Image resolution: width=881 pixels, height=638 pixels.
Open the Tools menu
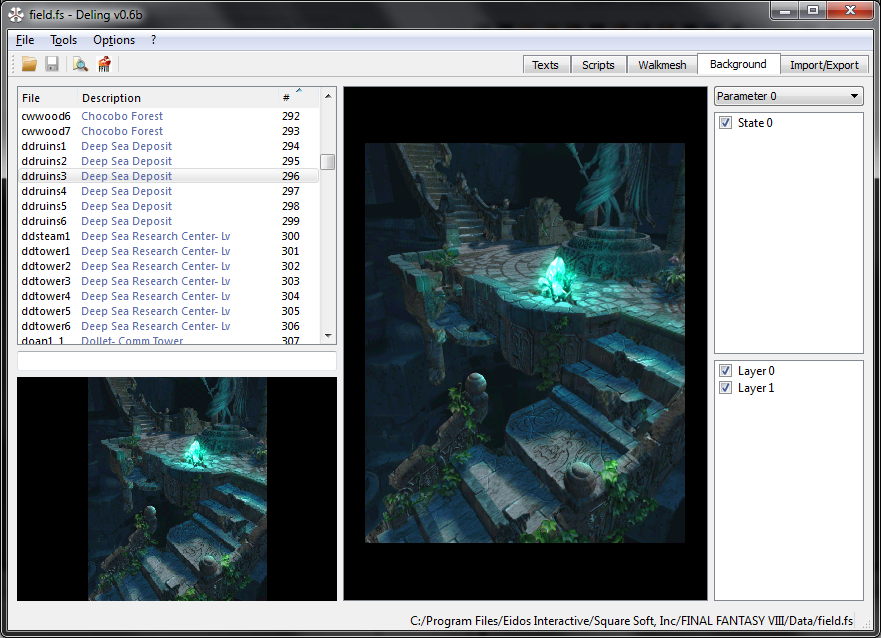pos(63,40)
